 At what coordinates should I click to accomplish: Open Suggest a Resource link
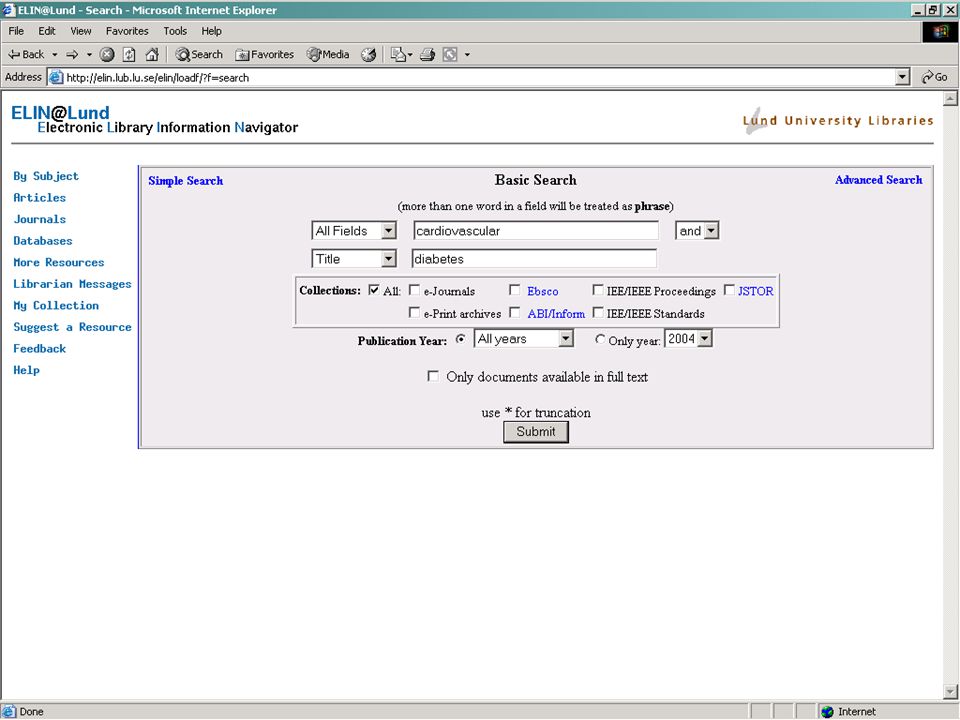click(x=72, y=327)
